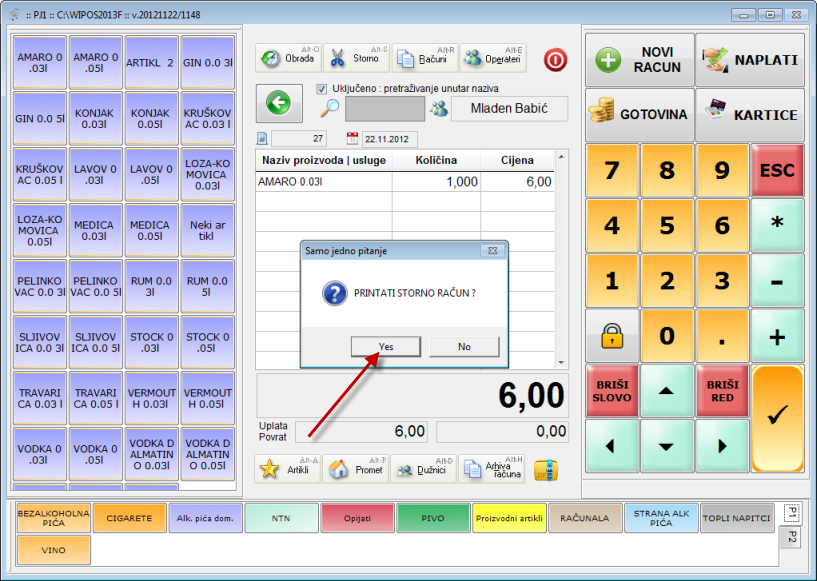Image resolution: width=817 pixels, height=581 pixels.
Task: Click the red power exit icon
Action: 555,59
